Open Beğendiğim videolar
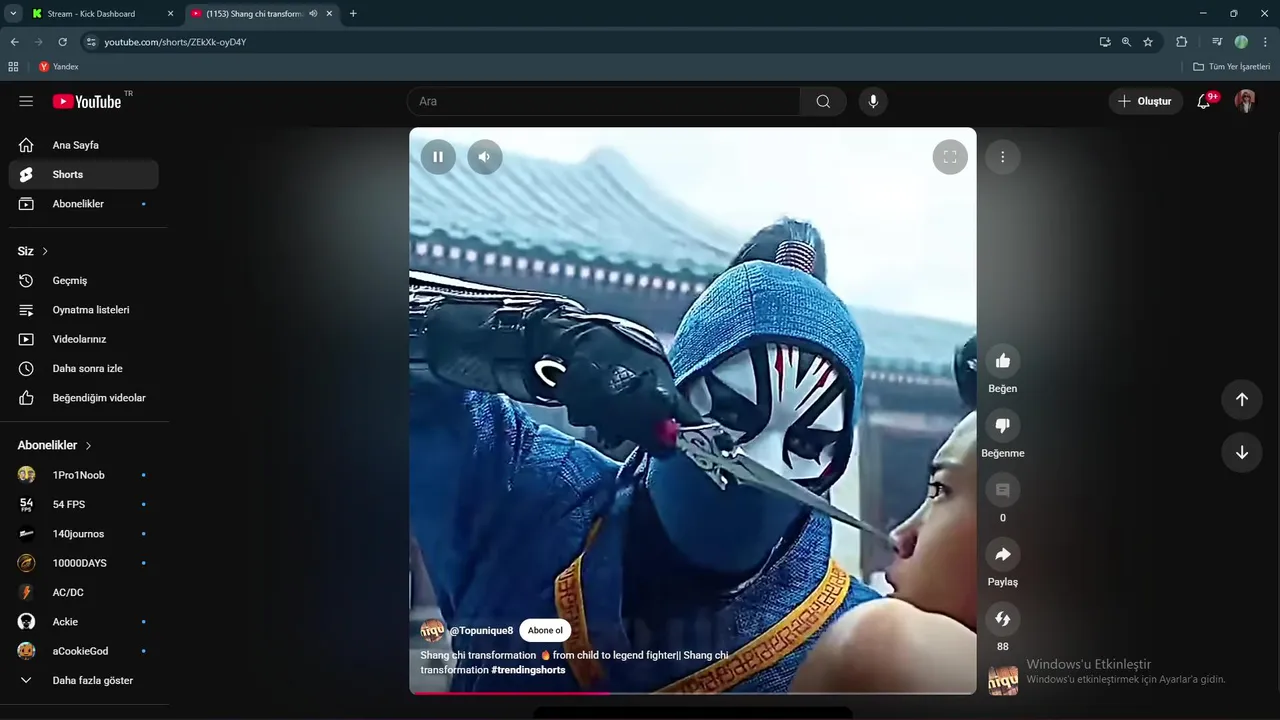The height and width of the screenshot is (720, 1280). [84, 398]
